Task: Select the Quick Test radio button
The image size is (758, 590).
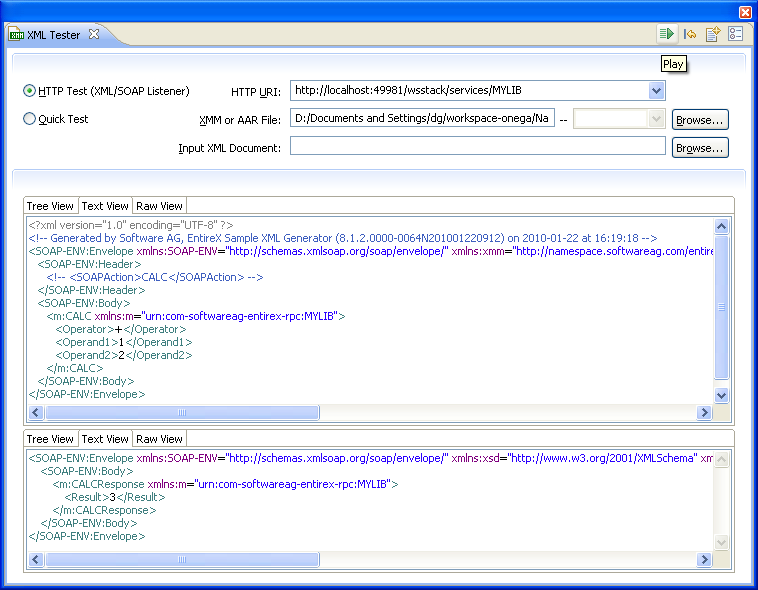Action: tap(29, 119)
